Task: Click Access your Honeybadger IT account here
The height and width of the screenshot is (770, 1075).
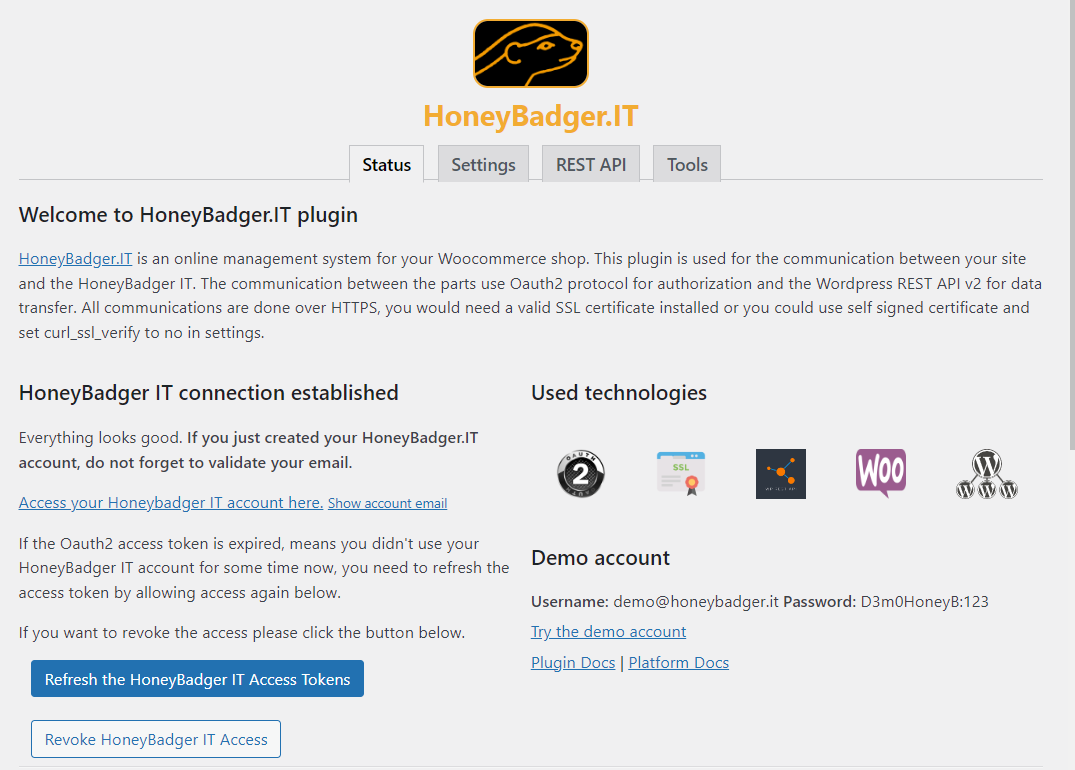Action: [x=170, y=502]
